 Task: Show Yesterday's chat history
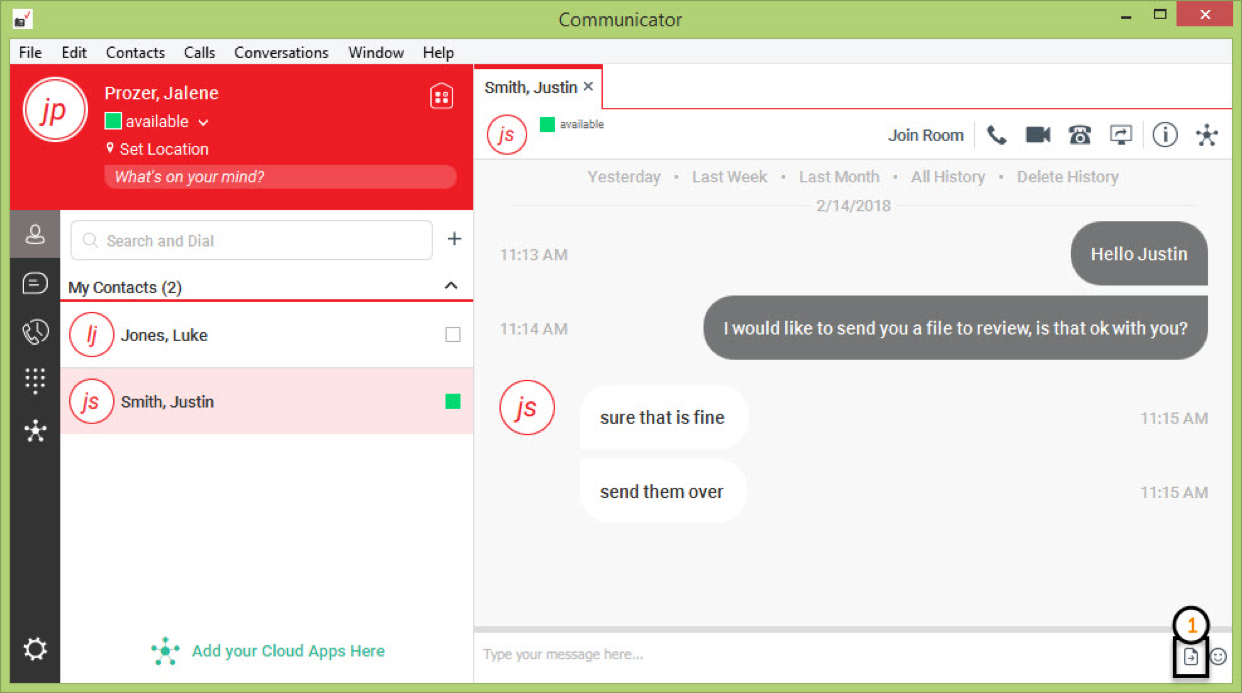pyautogui.click(x=624, y=176)
